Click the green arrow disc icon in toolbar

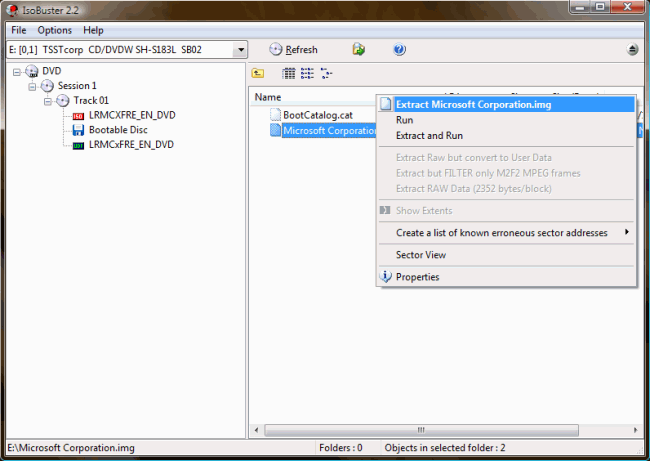point(358,50)
